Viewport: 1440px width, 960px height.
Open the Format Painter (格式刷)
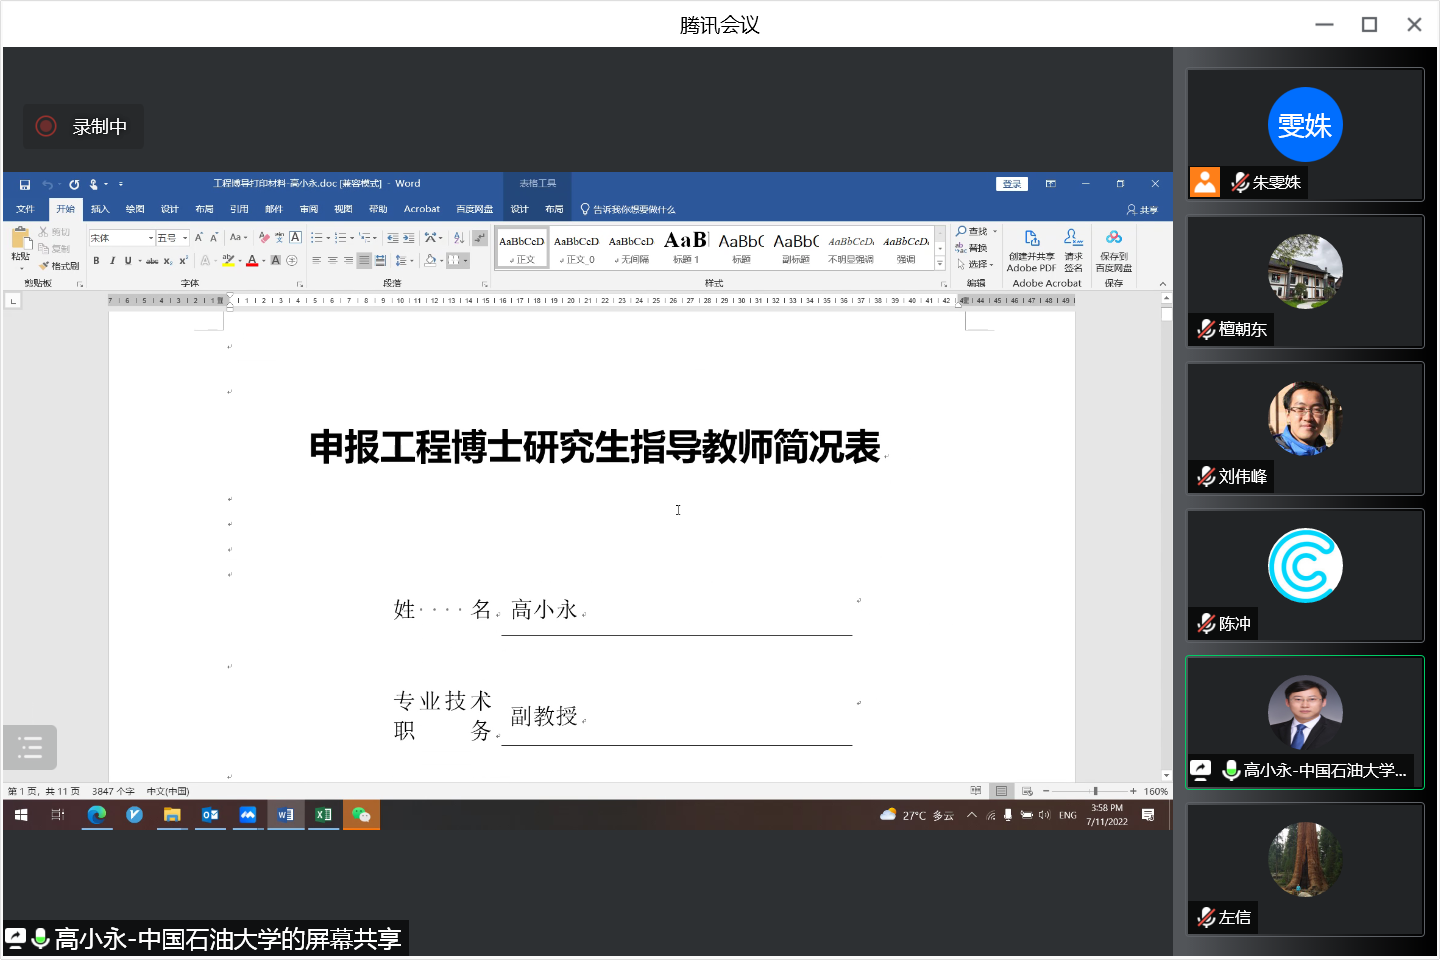coord(58,265)
